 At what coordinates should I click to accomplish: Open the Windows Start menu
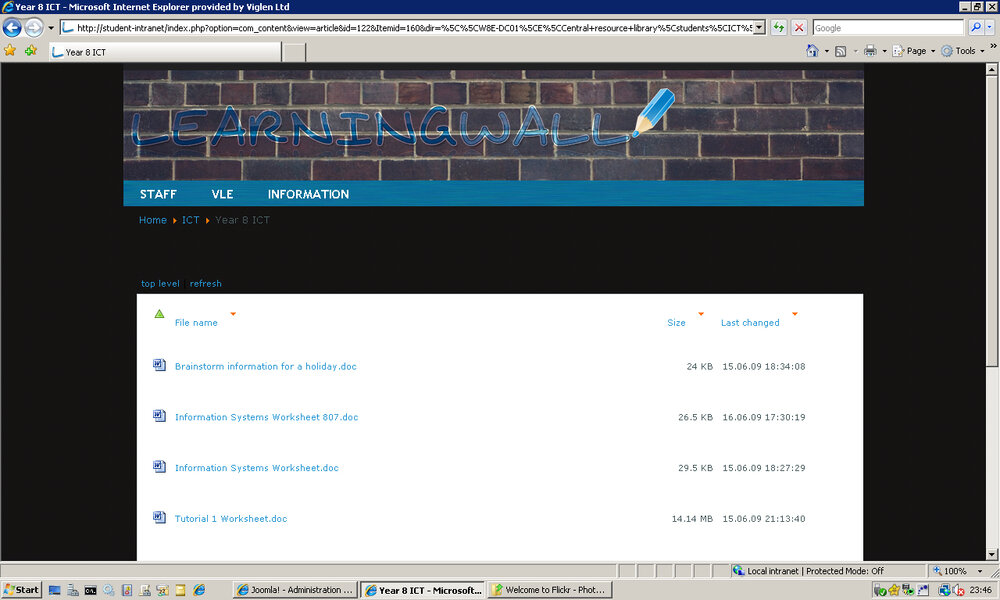pyautogui.click(x=22, y=590)
